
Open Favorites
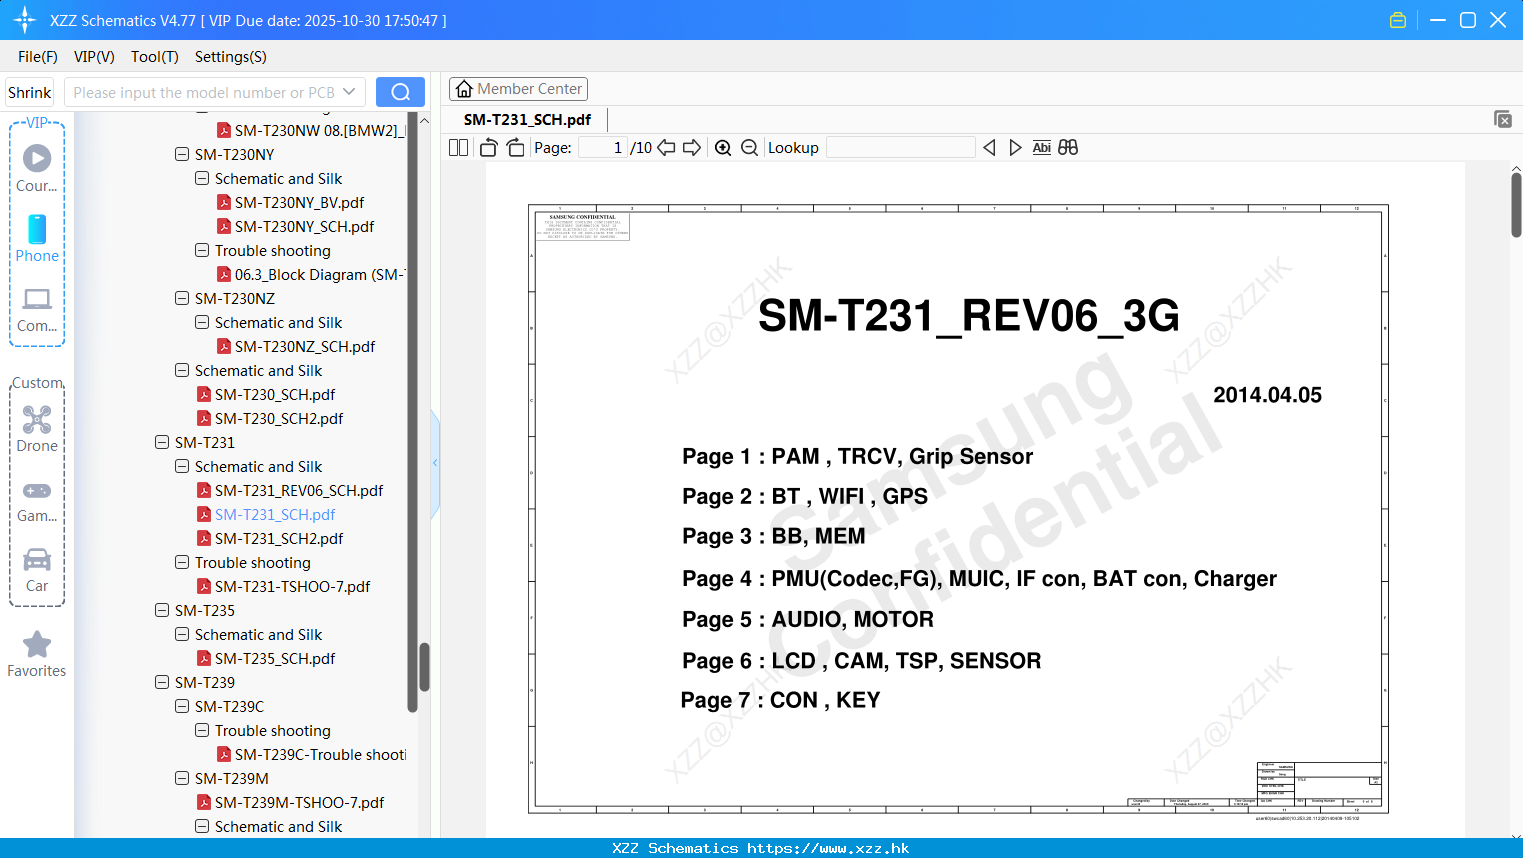click(37, 655)
